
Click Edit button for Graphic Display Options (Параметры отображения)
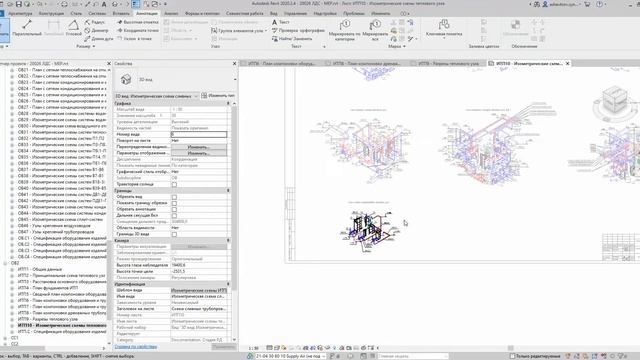[199, 153]
